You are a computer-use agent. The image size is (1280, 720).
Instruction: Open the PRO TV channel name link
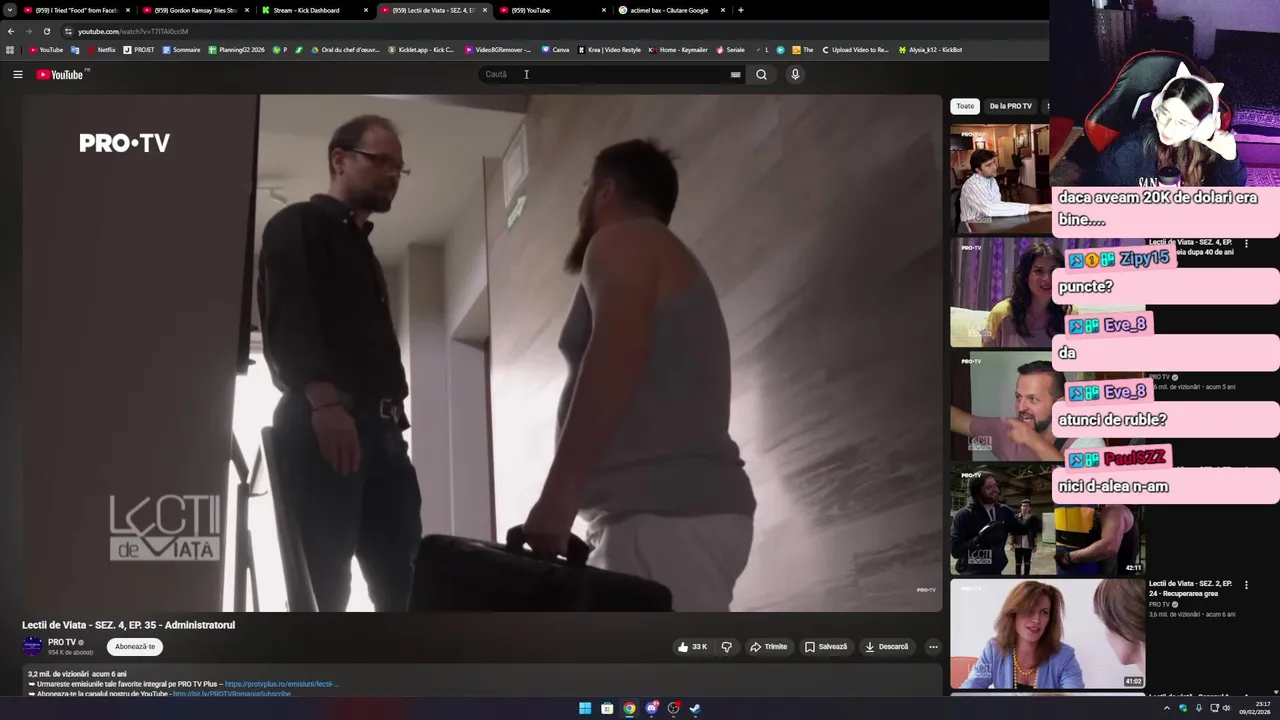[x=62, y=642]
